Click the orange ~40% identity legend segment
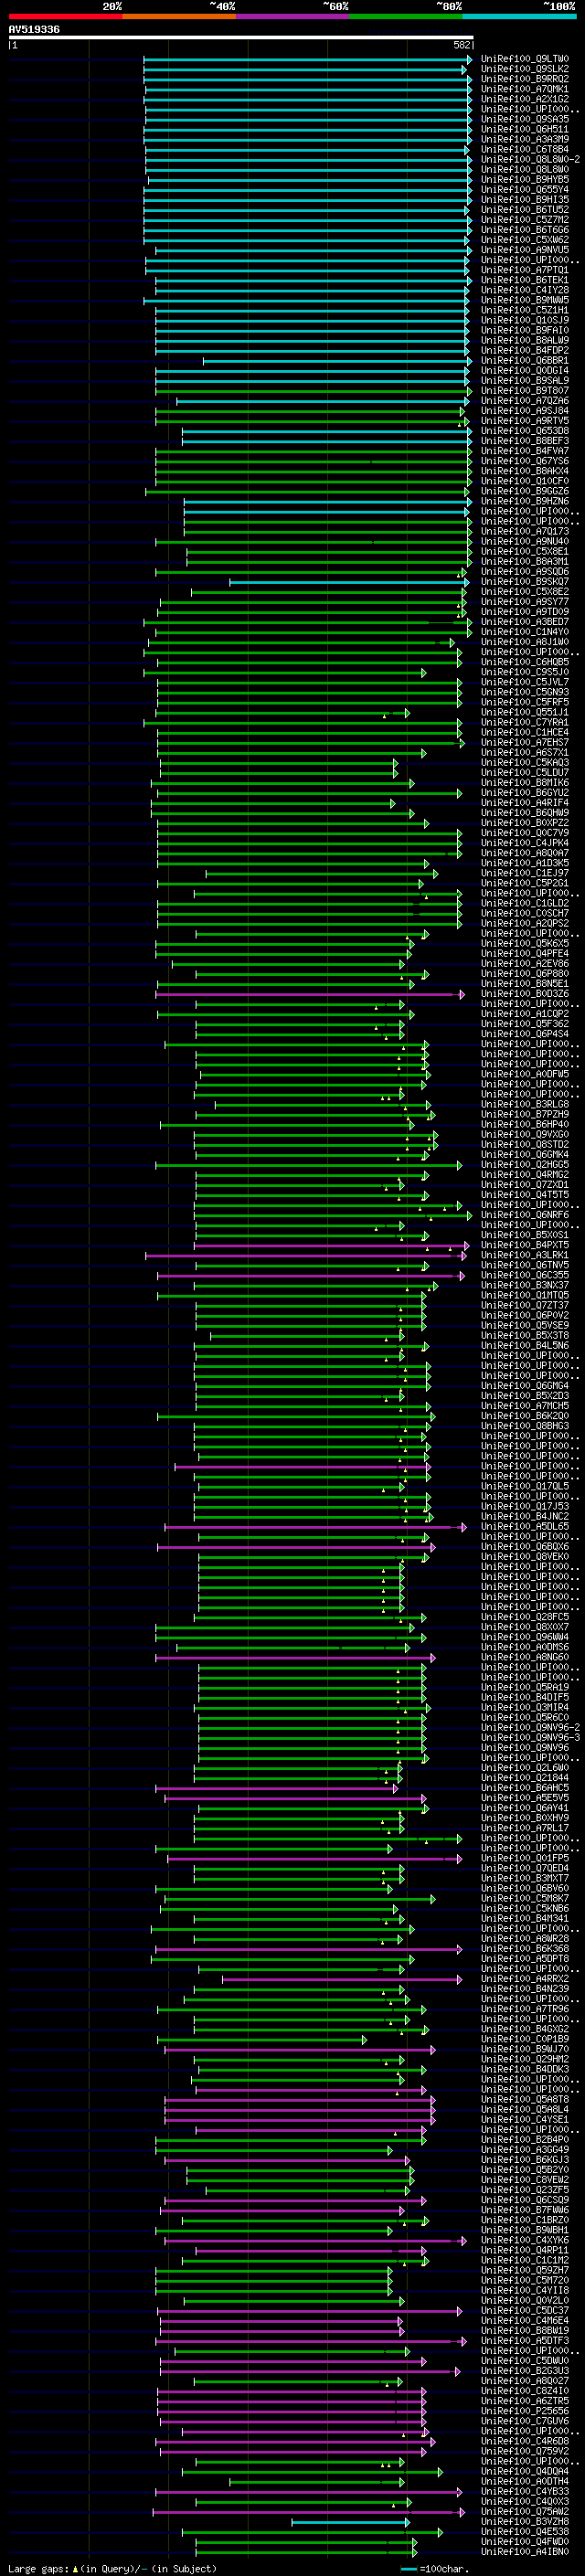The width and height of the screenshot is (585, 2576). coord(179,16)
